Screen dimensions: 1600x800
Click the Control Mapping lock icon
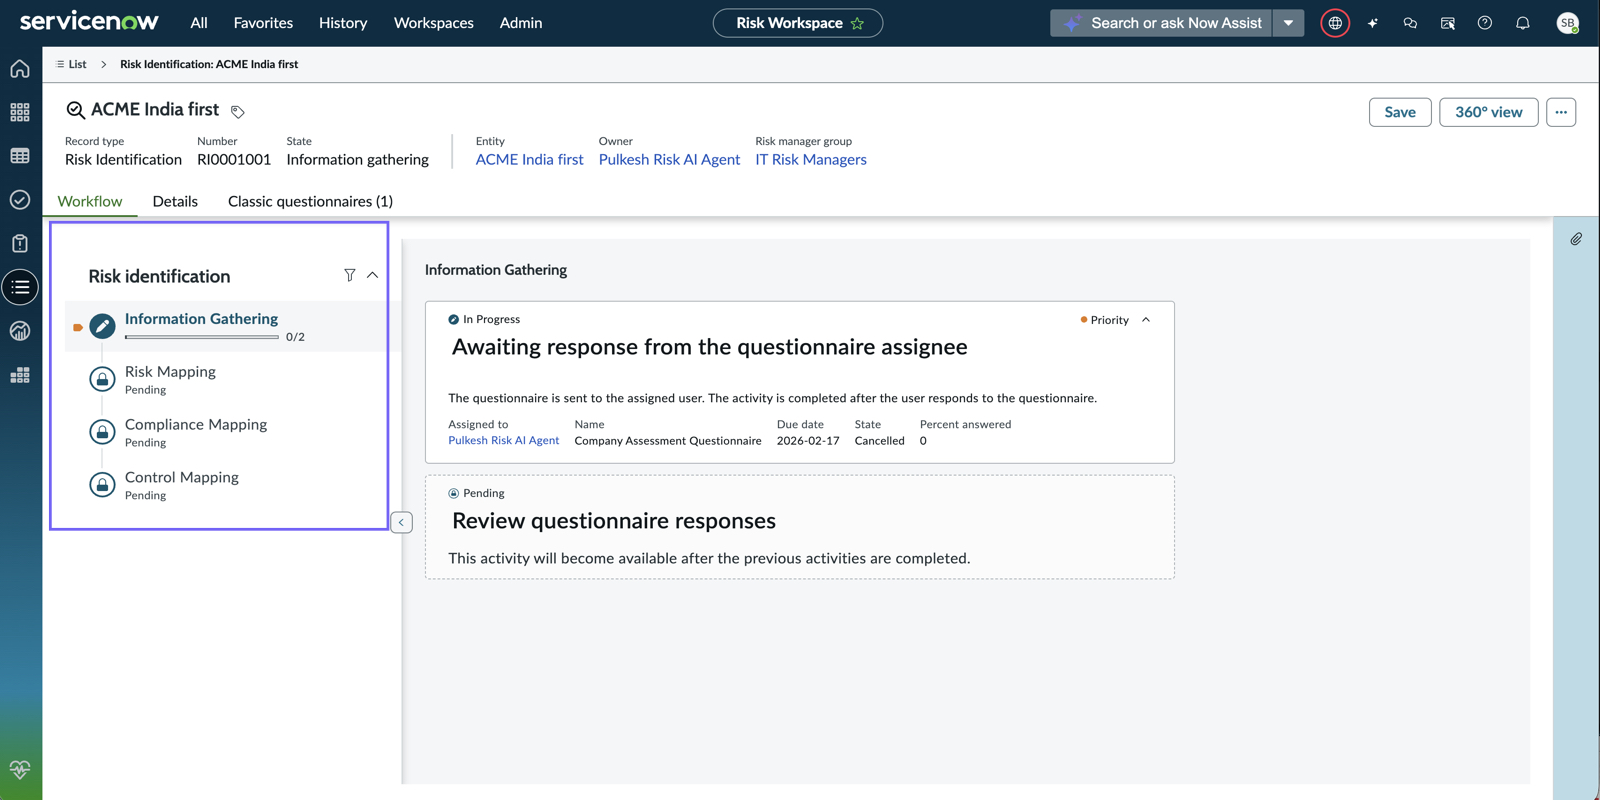click(102, 485)
